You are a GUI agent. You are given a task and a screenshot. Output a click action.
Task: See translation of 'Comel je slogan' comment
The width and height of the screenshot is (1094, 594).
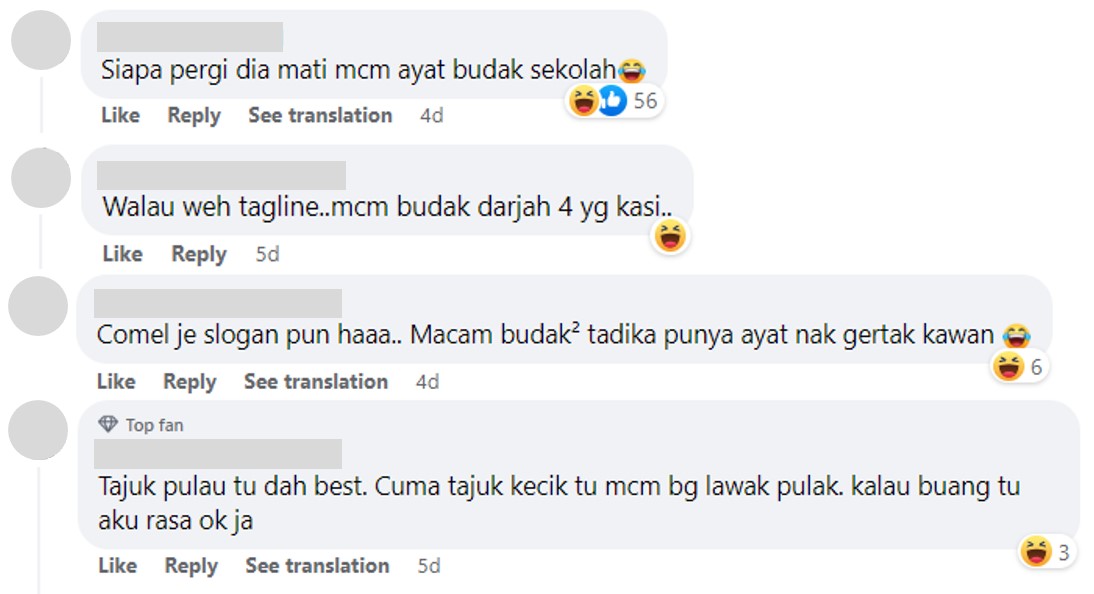coord(316,381)
